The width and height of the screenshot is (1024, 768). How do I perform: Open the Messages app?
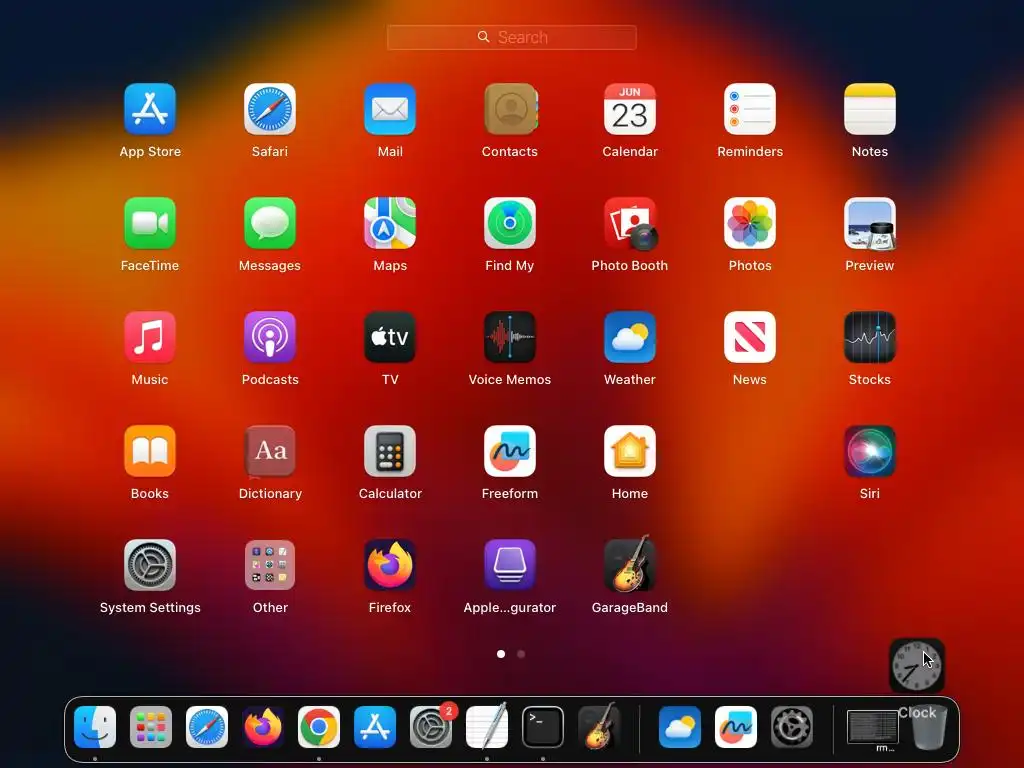coord(270,223)
